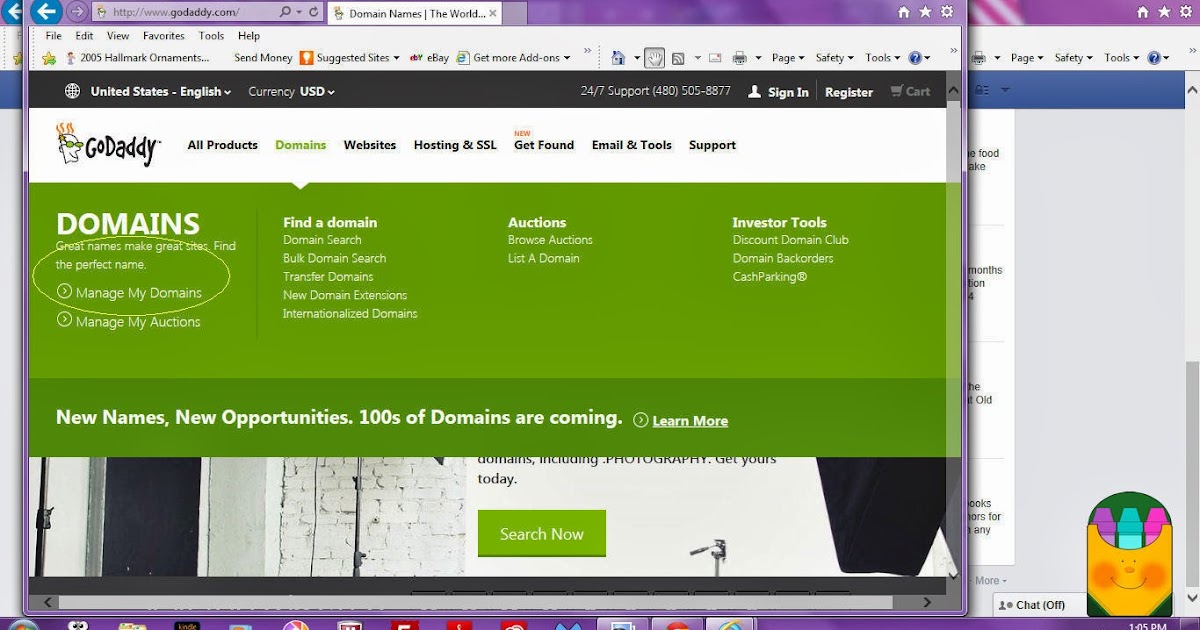Screen dimensions: 1200x630
Task: Click the Internationalized Domains link
Action: pos(350,314)
